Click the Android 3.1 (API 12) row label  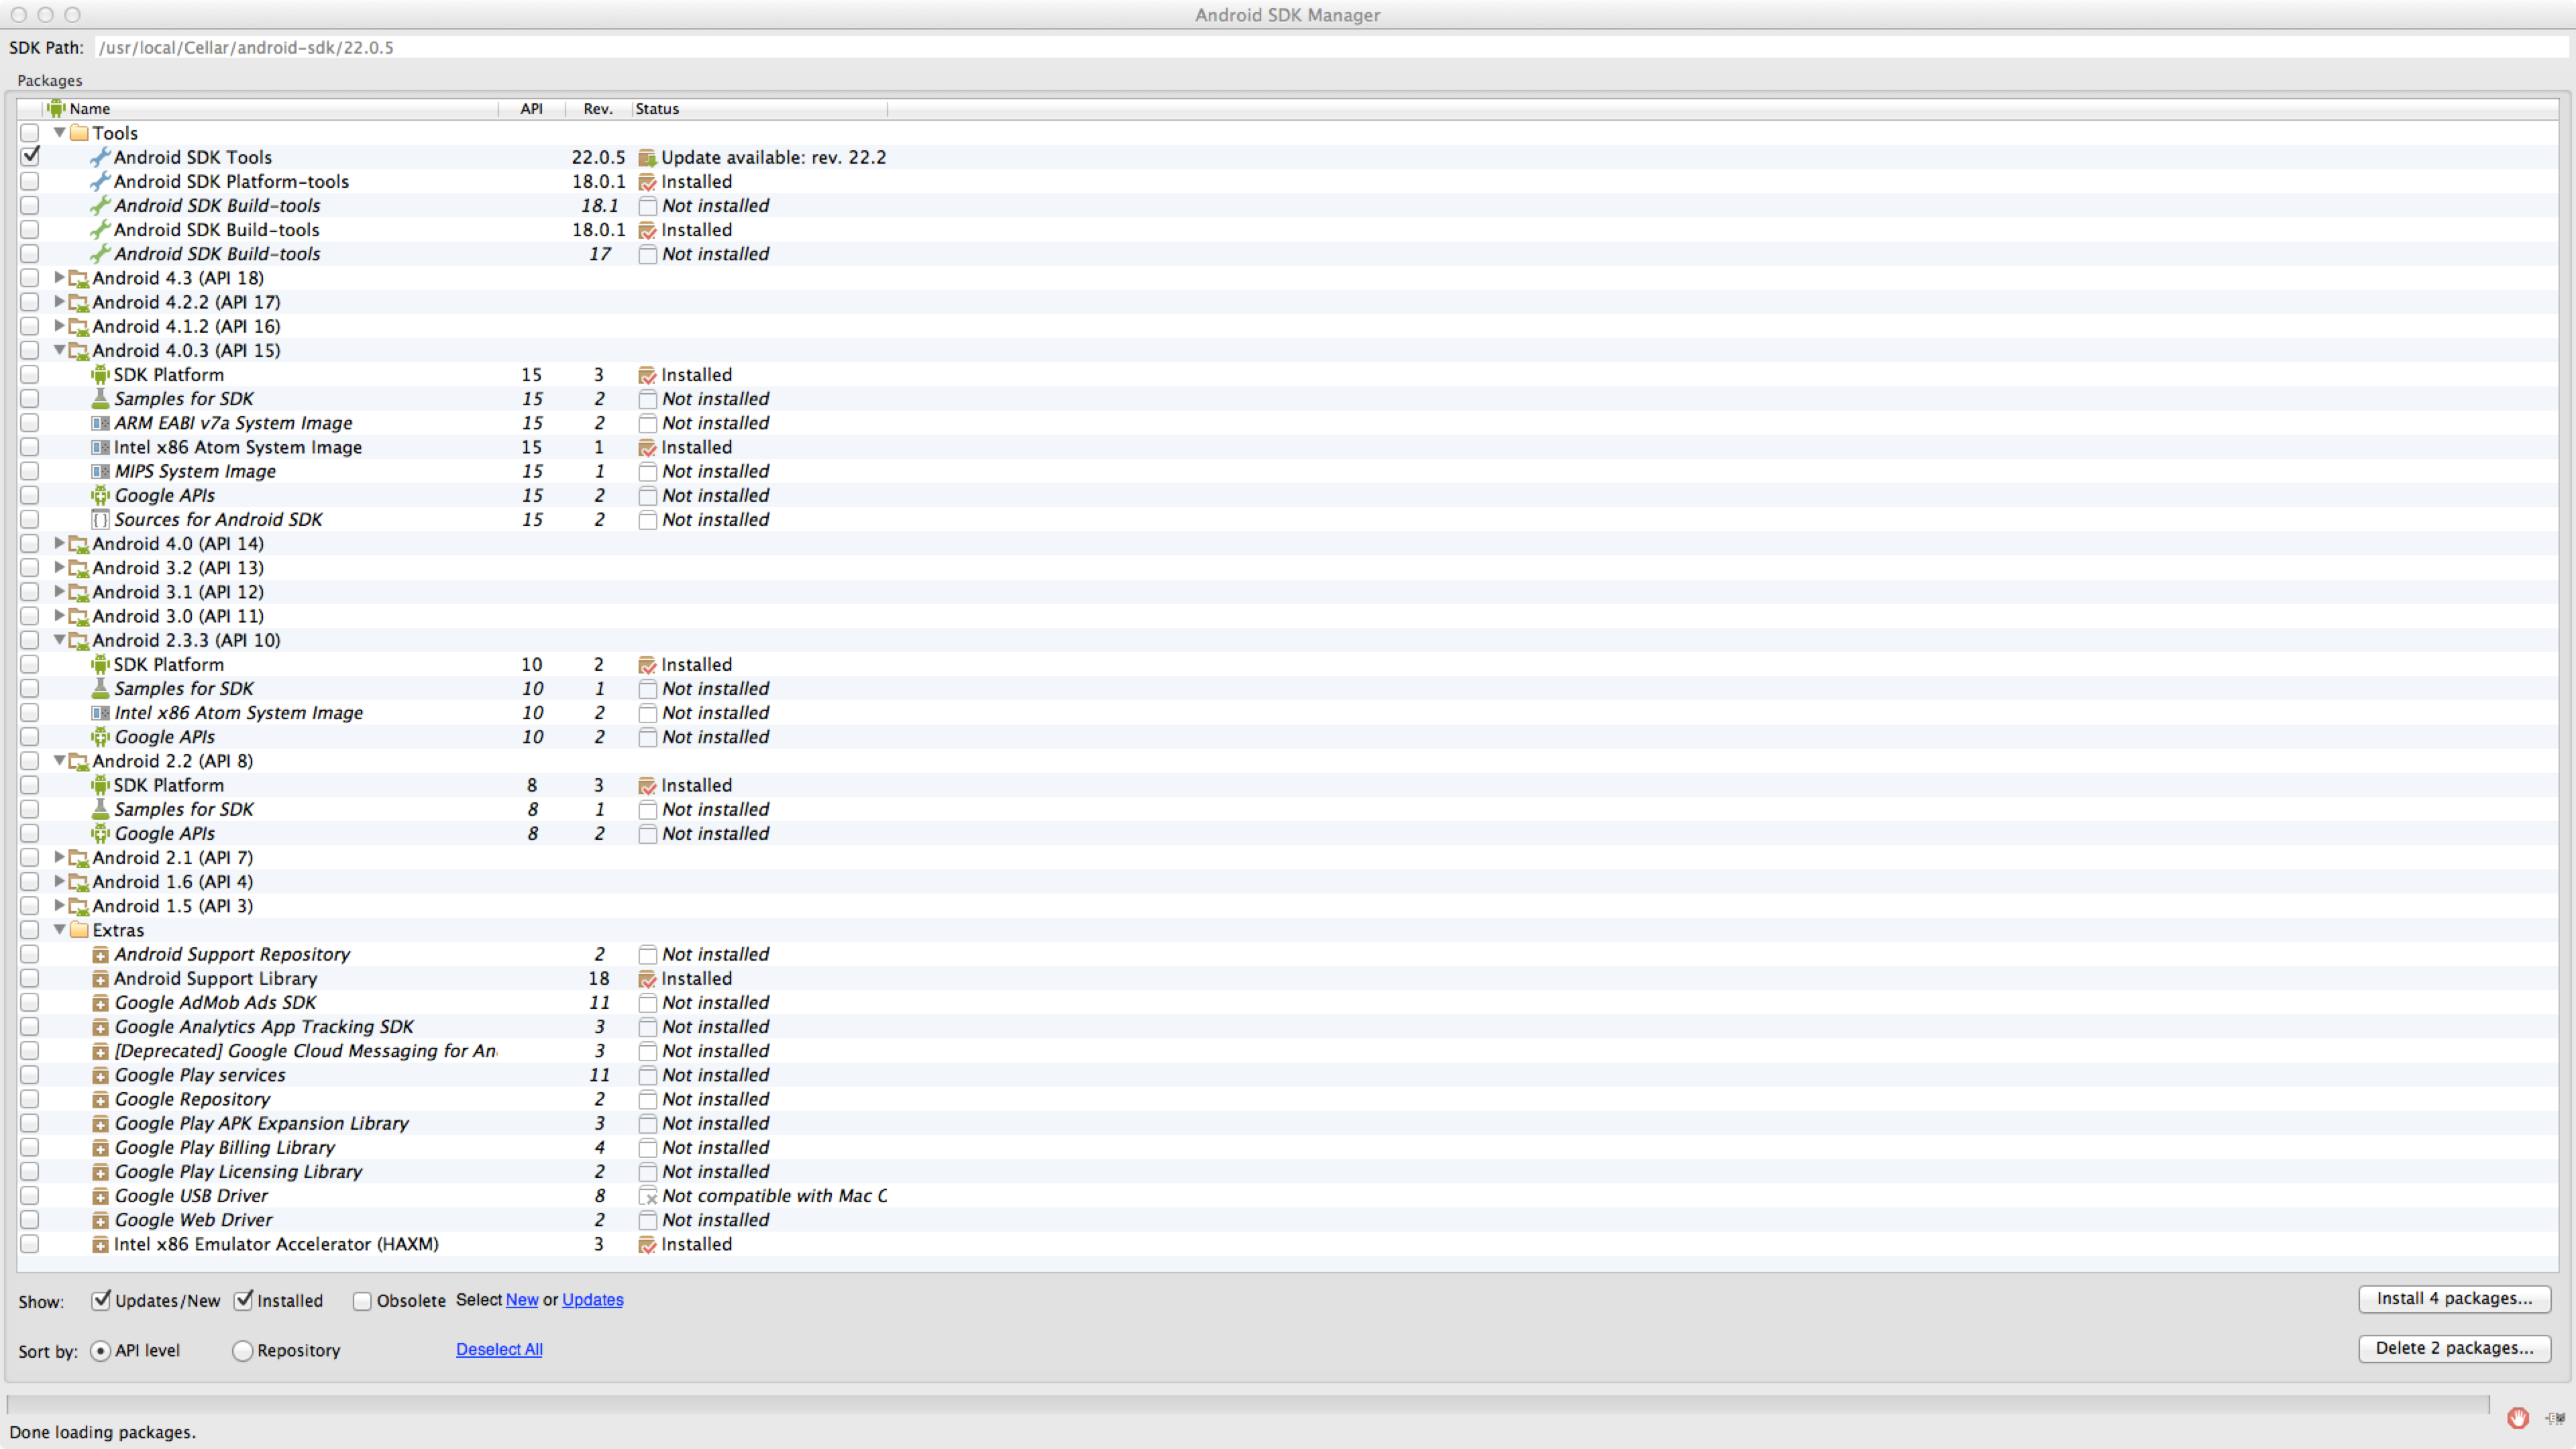click(178, 592)
